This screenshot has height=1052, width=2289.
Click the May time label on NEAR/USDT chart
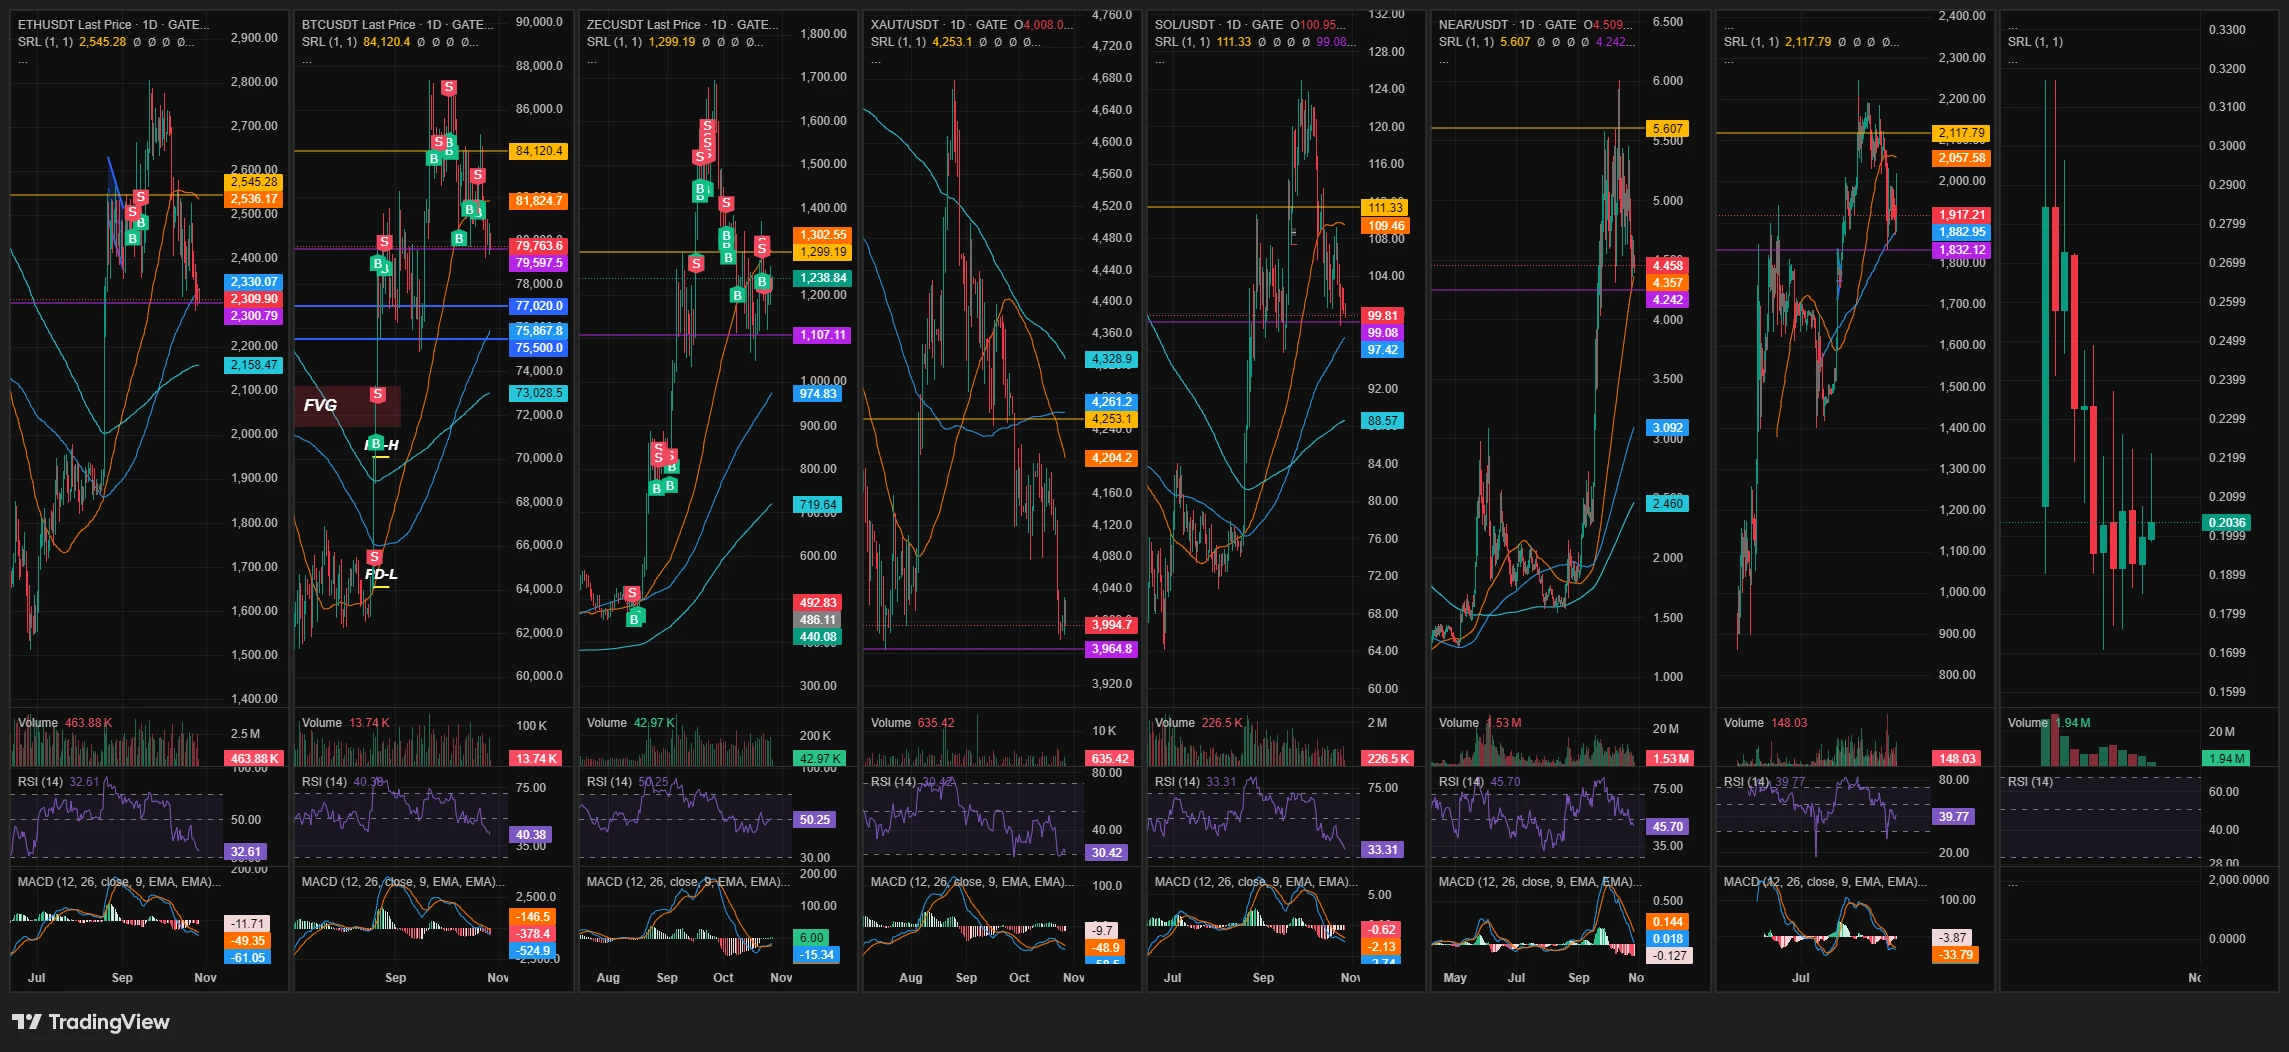[1455, 978]
